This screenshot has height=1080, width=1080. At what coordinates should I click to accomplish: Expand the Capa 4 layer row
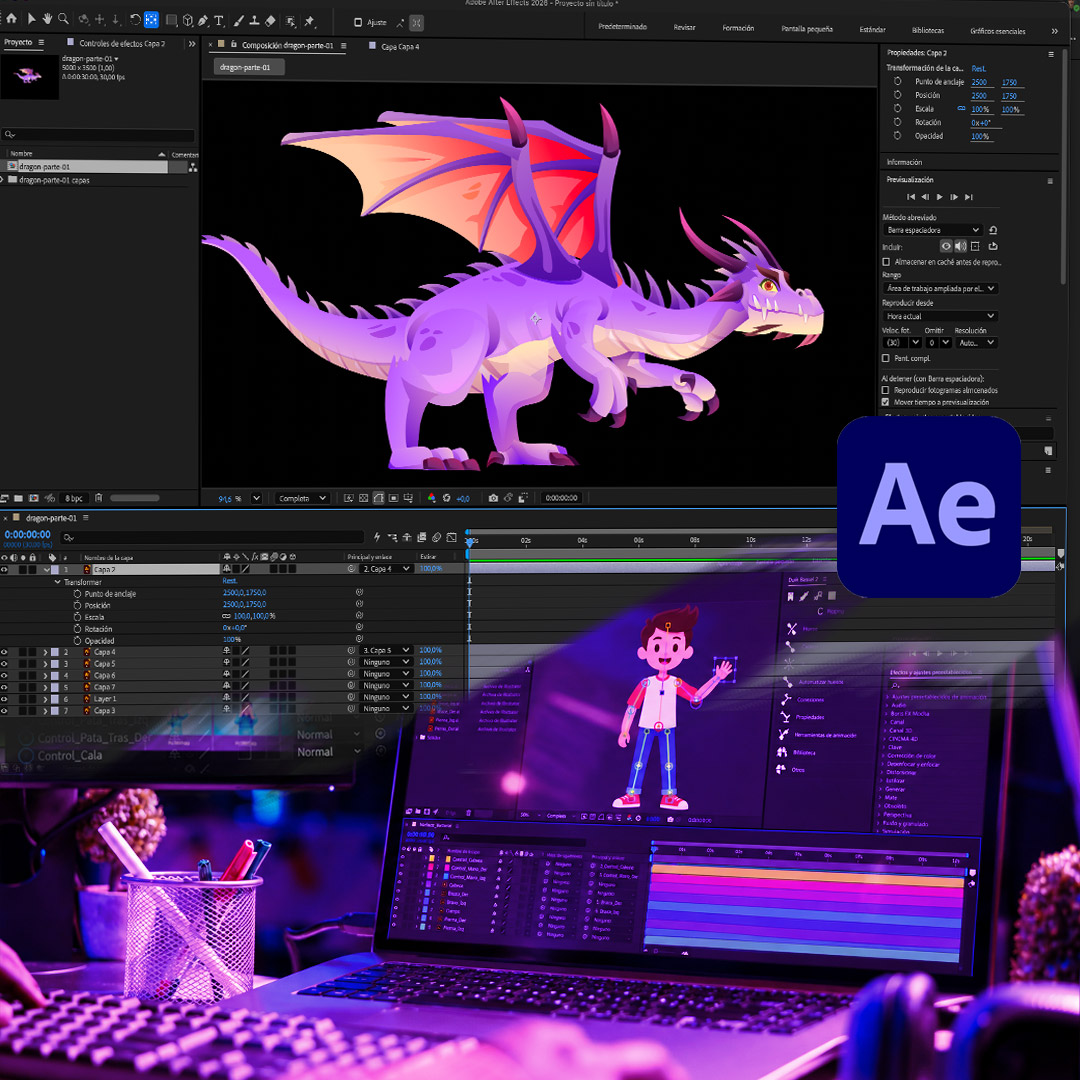(45, 652)
